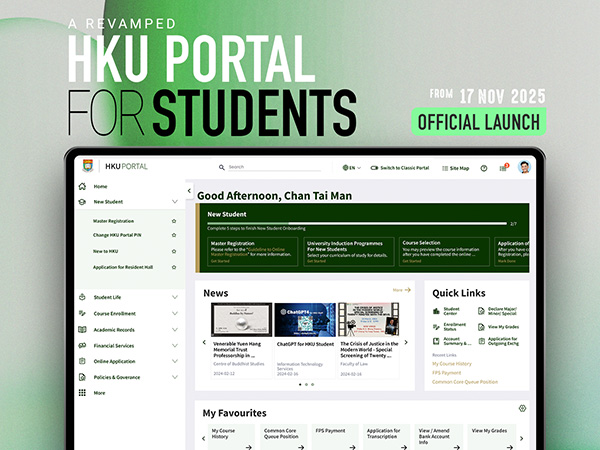The width and height of the screenshot is (600, 450).
Task: Click Get Started under Course Selection
Action: tap(412, 261)
